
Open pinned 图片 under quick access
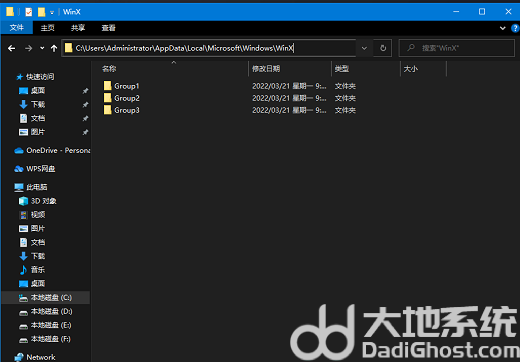[x=32, y=132]
